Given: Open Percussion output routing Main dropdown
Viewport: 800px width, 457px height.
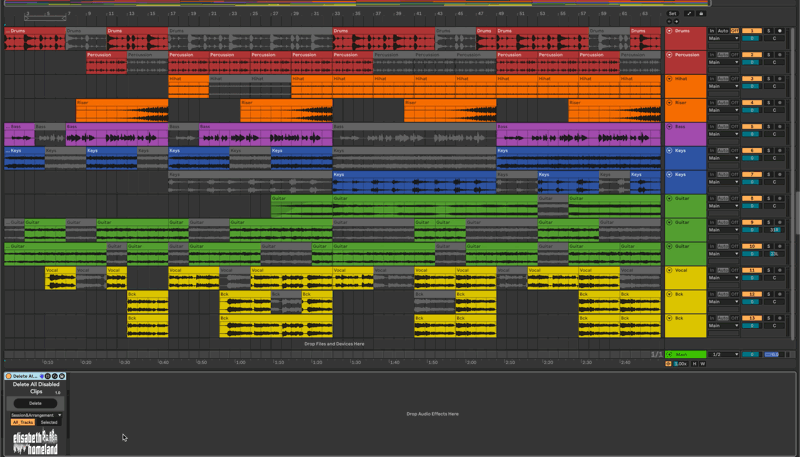Looking at the screenshot, I should point(723,62).
